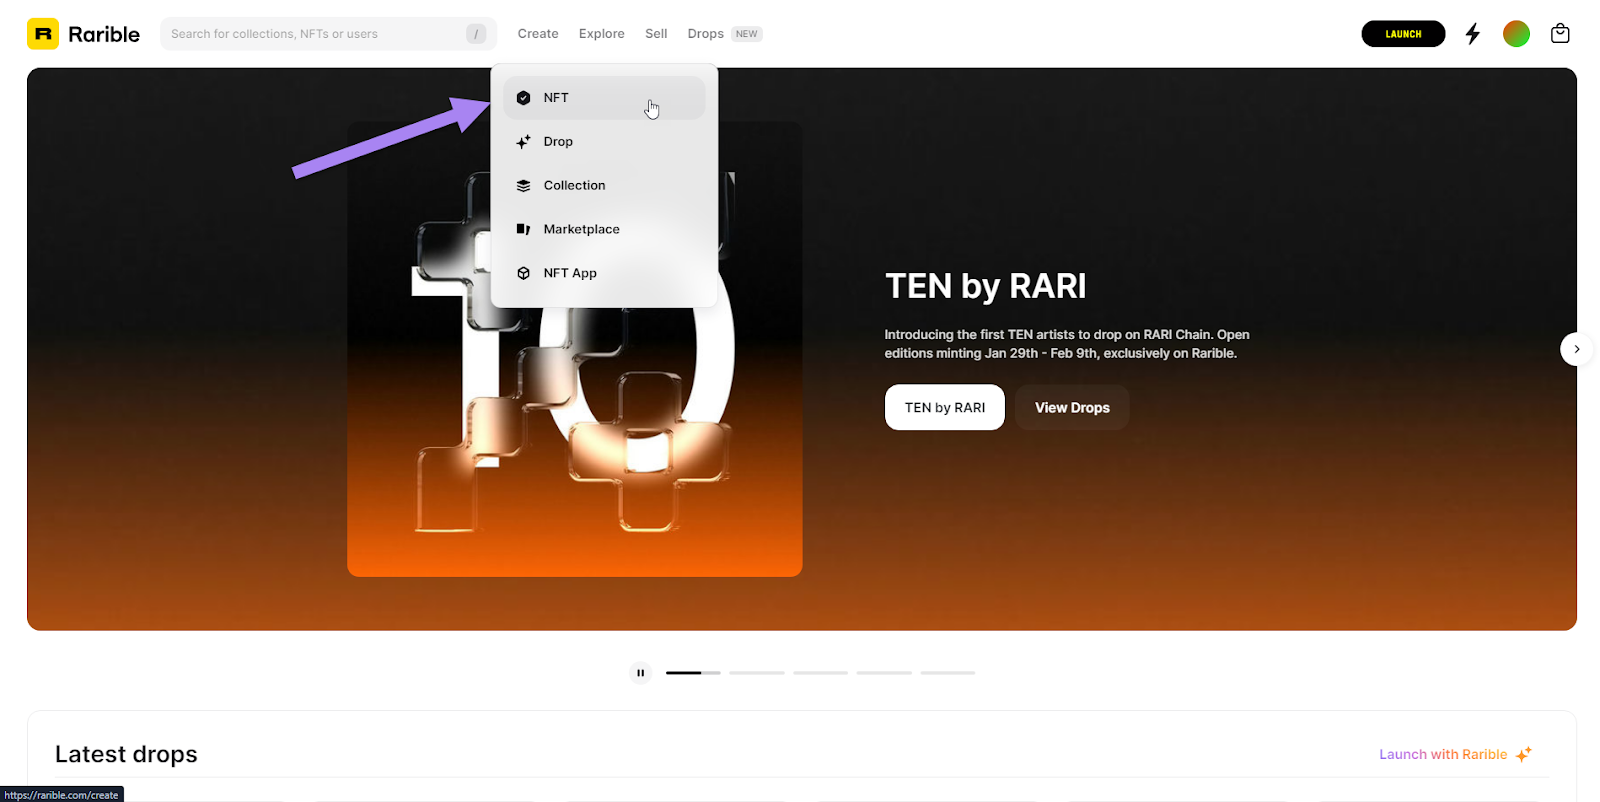The height and width of the screenshot is (802, 1600).
Task: Pause the carousel autoplay
Action: pyautogui.click(x=640, y=673)
